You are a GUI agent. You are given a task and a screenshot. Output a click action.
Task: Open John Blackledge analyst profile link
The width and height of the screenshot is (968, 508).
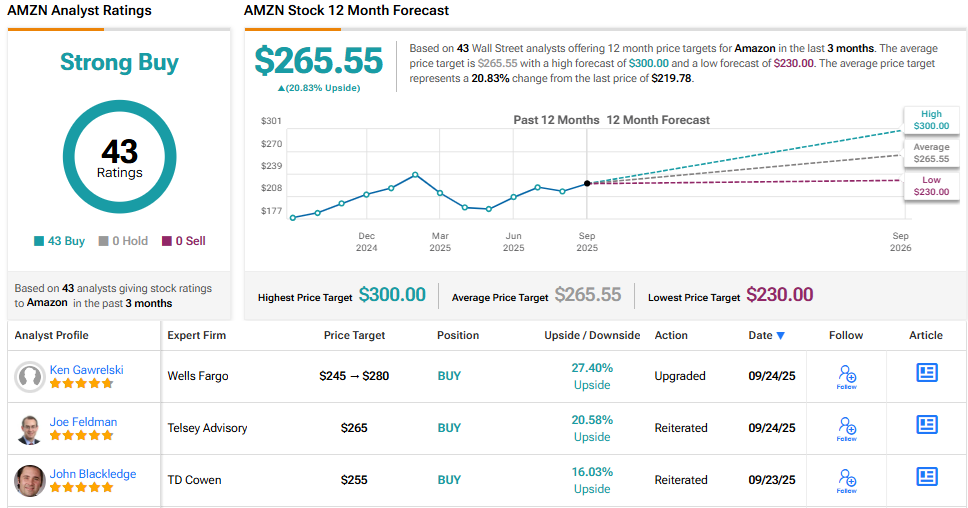(93, 473)
